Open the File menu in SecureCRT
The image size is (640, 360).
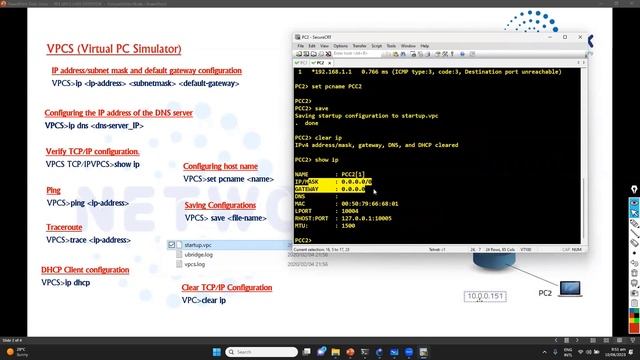[x=300, y=46]
